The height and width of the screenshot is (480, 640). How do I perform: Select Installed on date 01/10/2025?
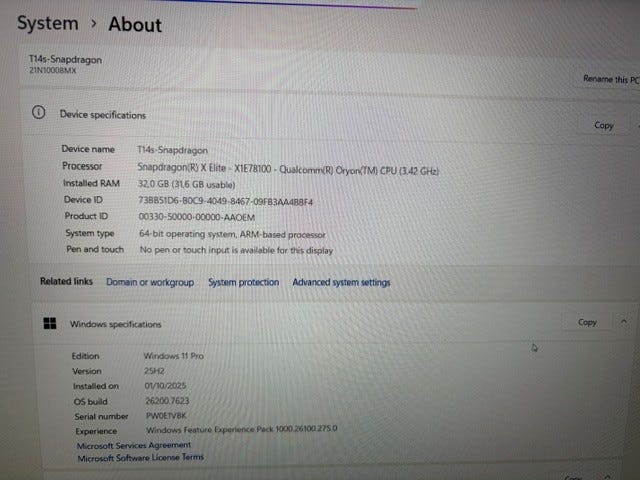[165, 386]
